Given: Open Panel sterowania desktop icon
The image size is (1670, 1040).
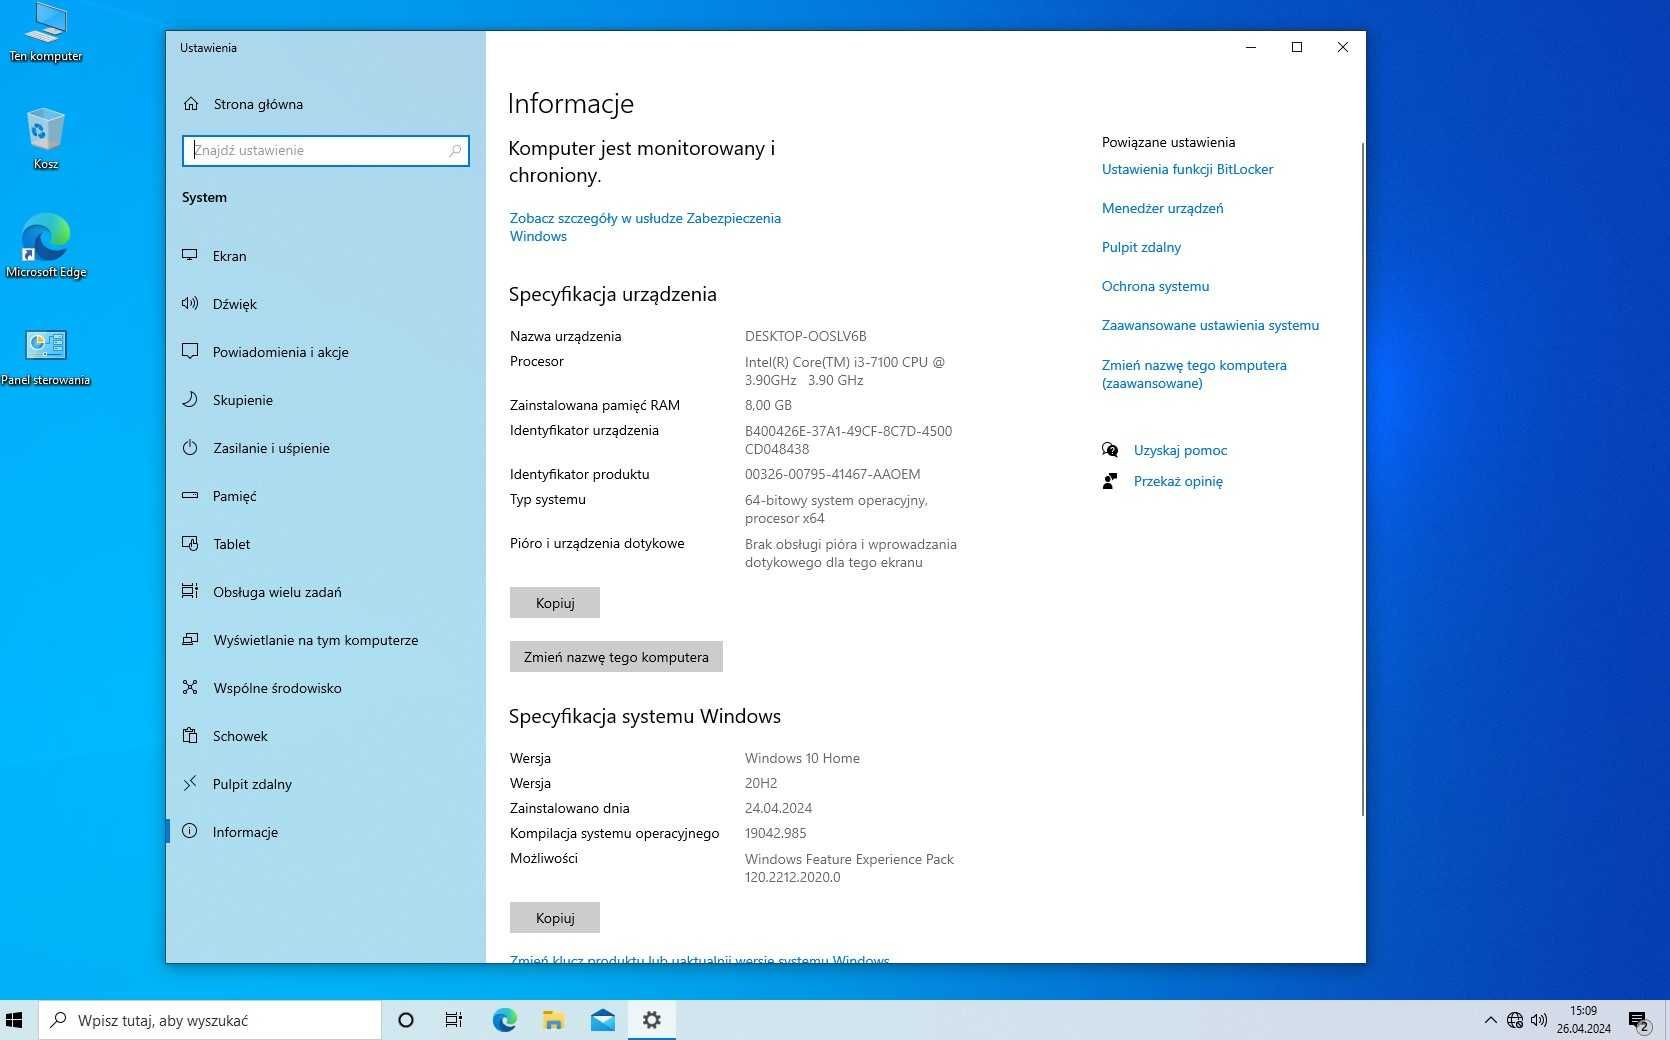Looking at the screenshot, I should click(x=46, y=357).
